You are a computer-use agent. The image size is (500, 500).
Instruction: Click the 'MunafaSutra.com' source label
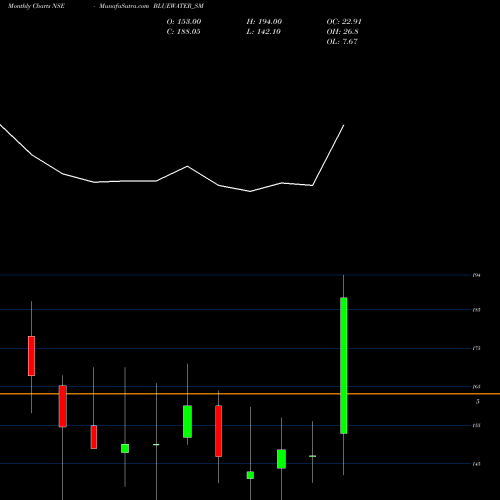(x=124, y=6)
